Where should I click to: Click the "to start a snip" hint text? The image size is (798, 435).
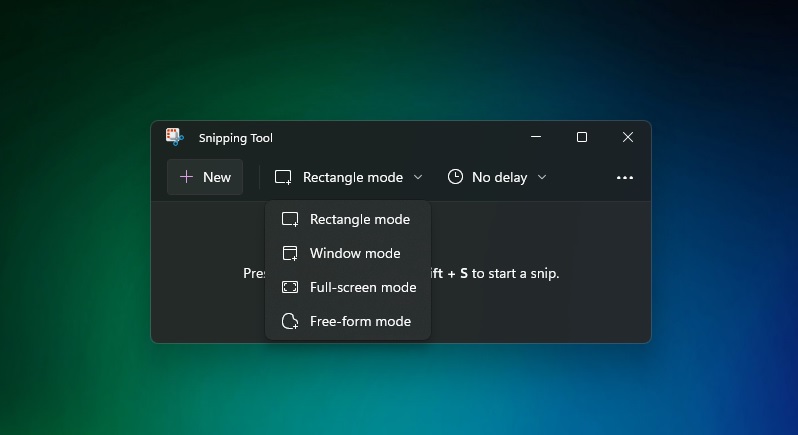click(x=515, y=273)
